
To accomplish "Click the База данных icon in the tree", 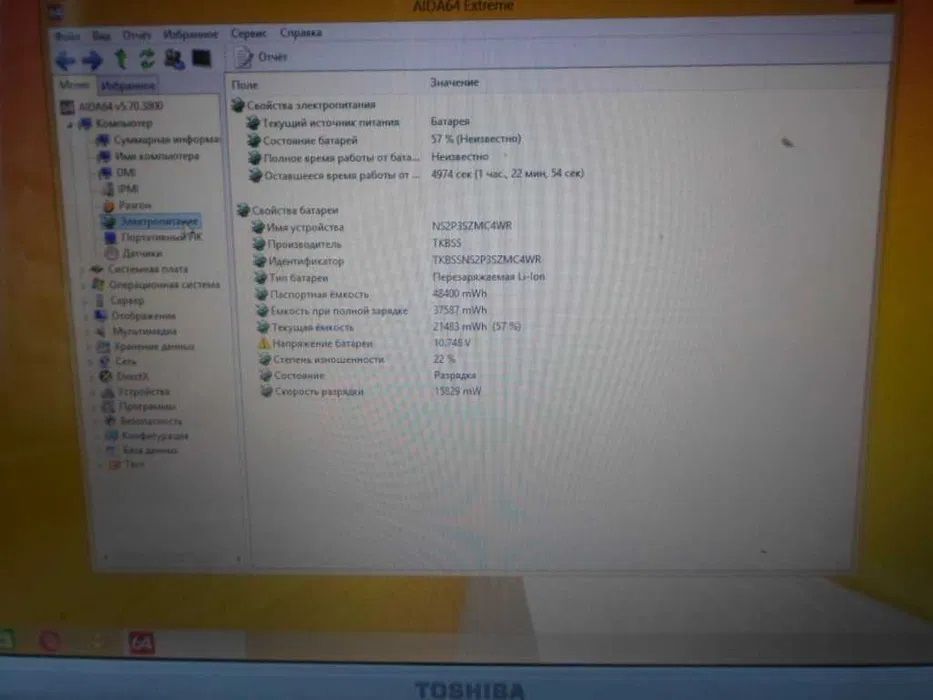I will pos(112,450).
